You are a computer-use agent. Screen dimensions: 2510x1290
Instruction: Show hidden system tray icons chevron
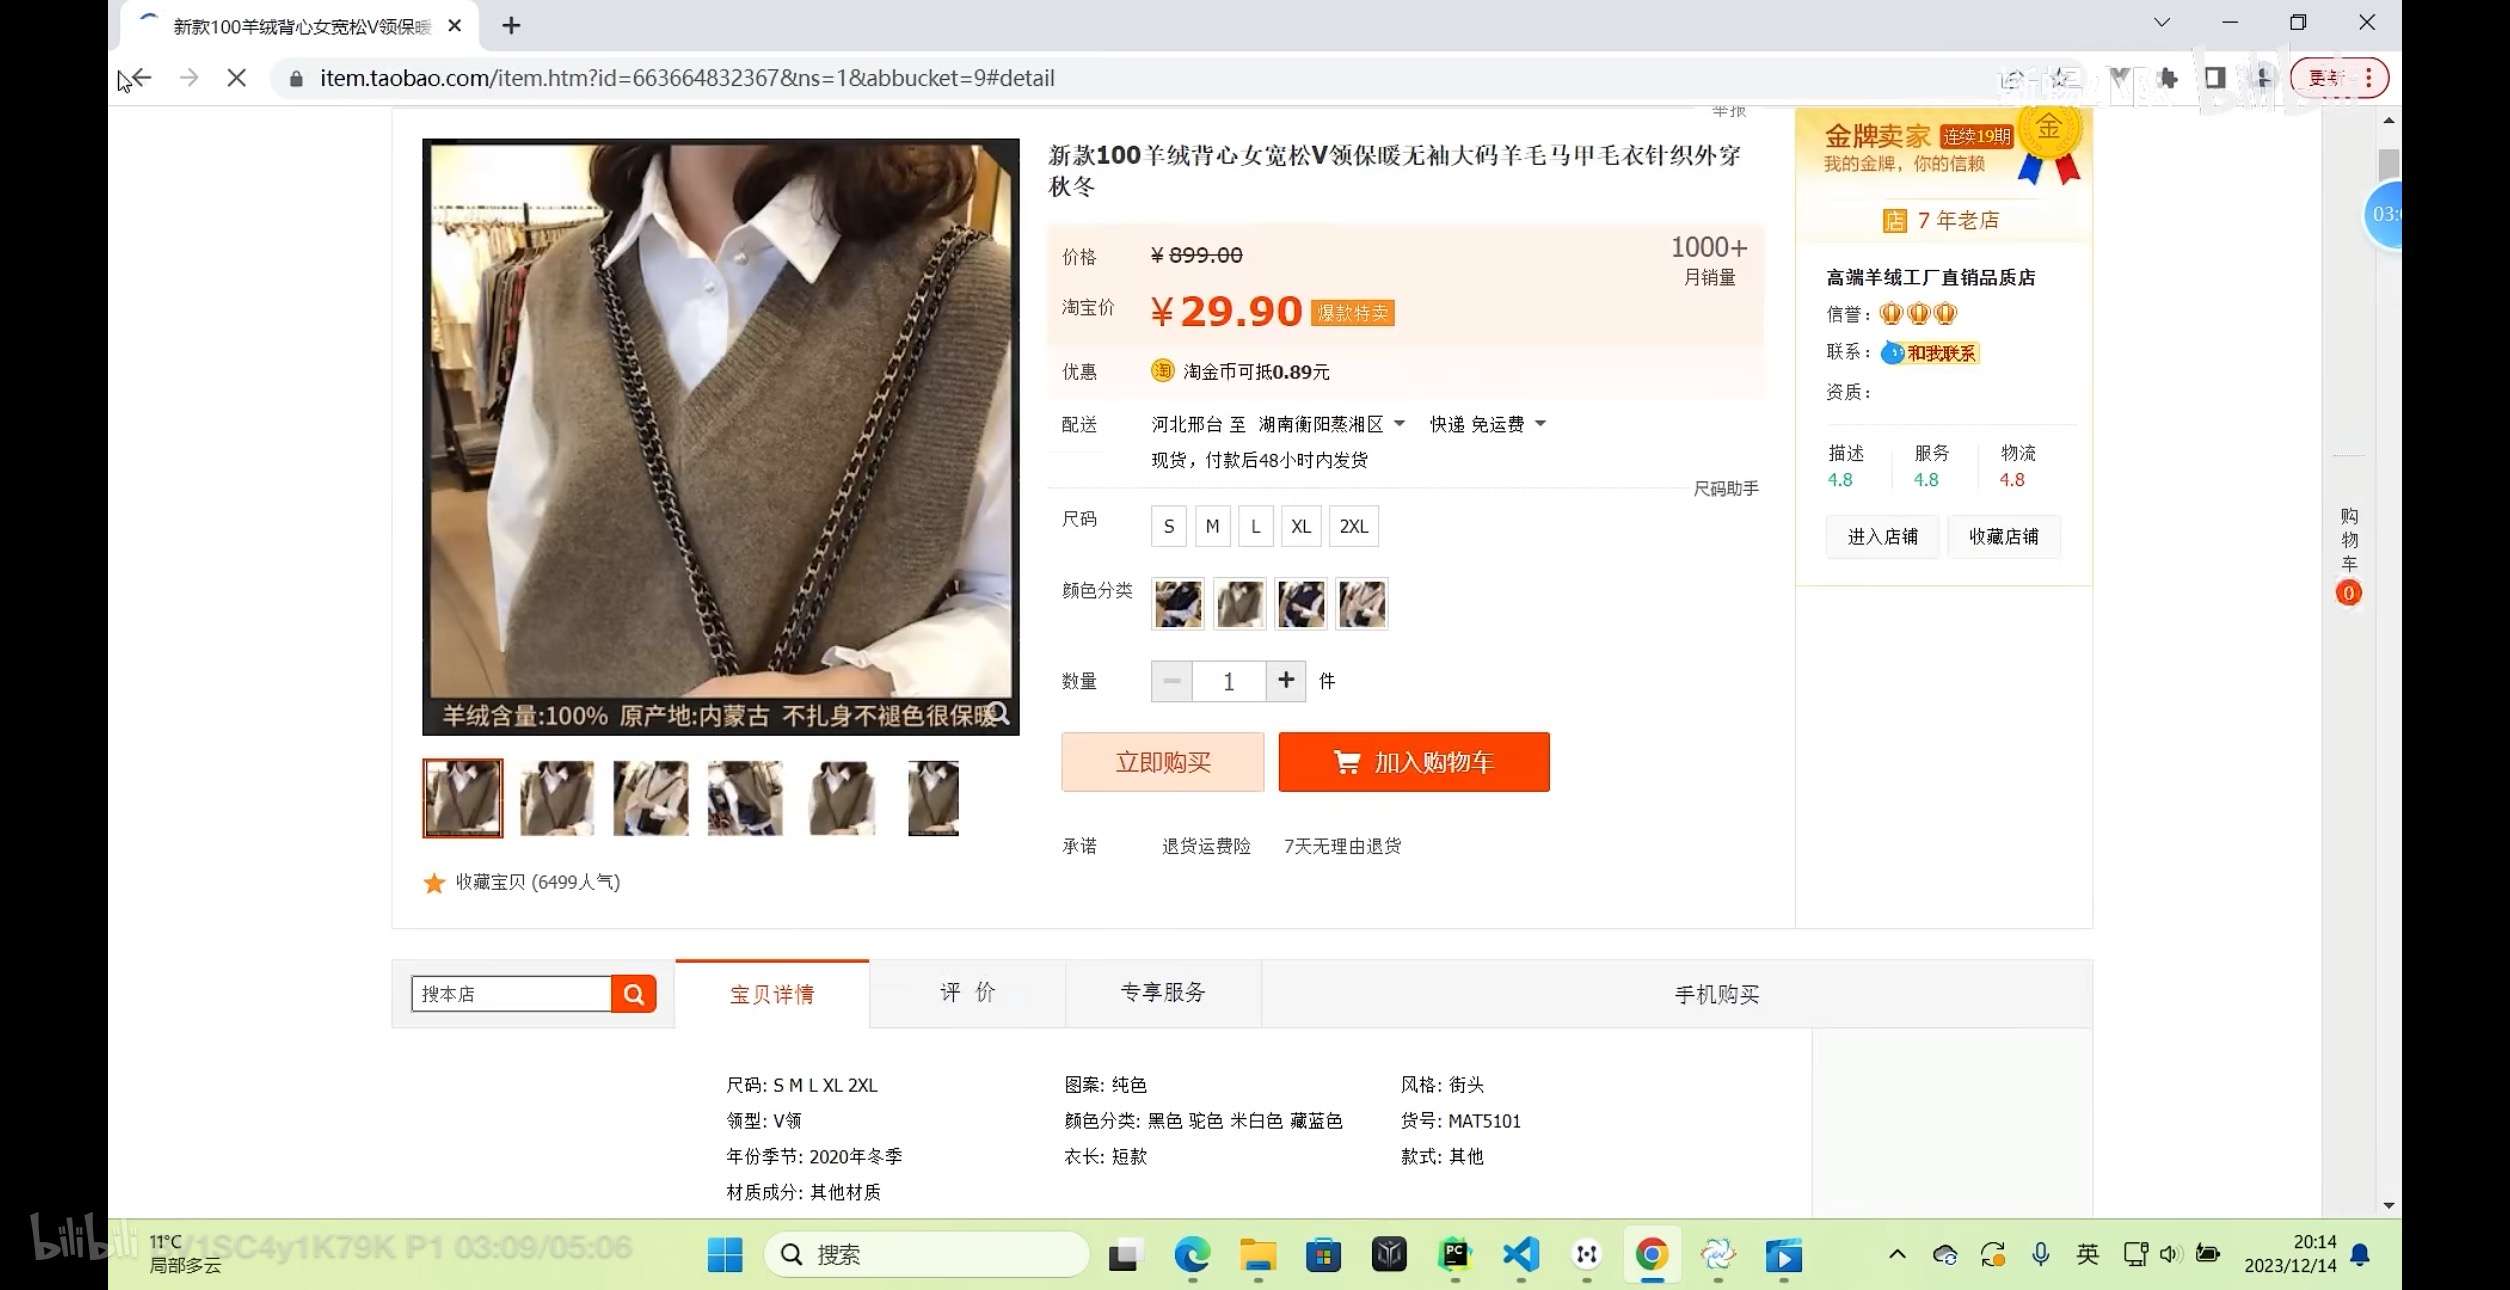[x=1897, y=1254]
